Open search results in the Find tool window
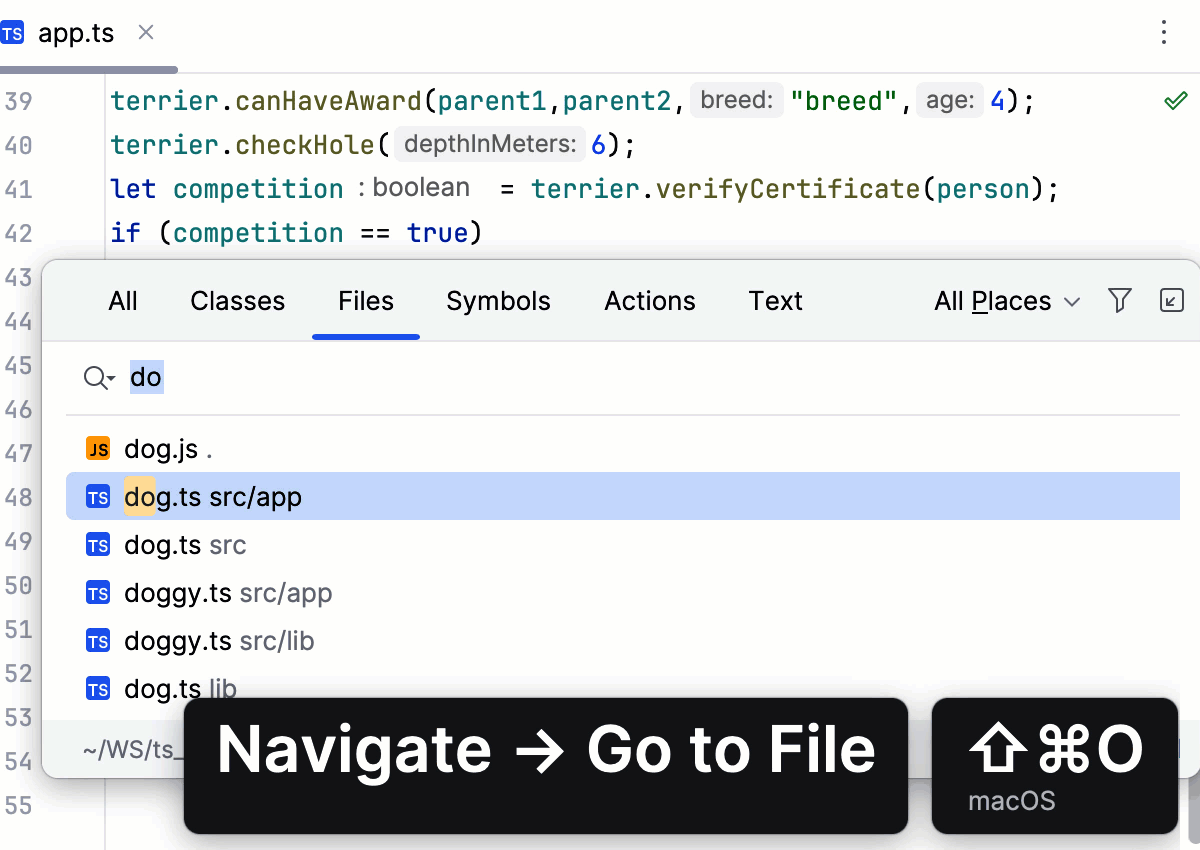This screenshot has width=1200, height=850. [x=1171, y=300]
